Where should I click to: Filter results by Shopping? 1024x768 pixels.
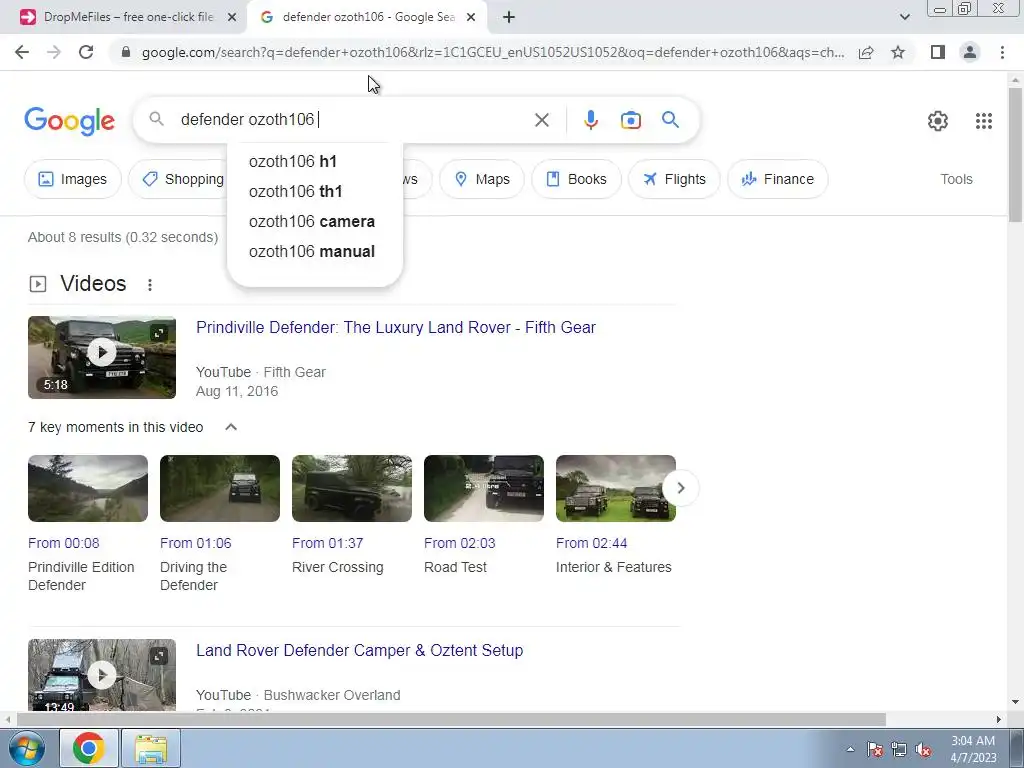coord(178,179)
